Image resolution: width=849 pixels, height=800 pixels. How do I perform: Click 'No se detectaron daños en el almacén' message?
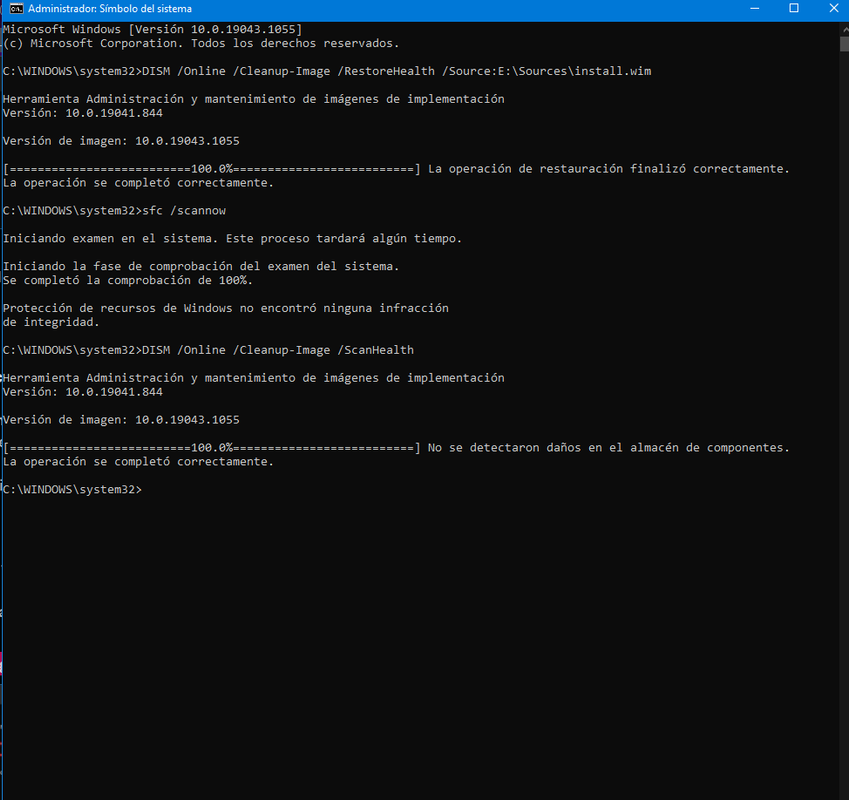click(609, 447)
